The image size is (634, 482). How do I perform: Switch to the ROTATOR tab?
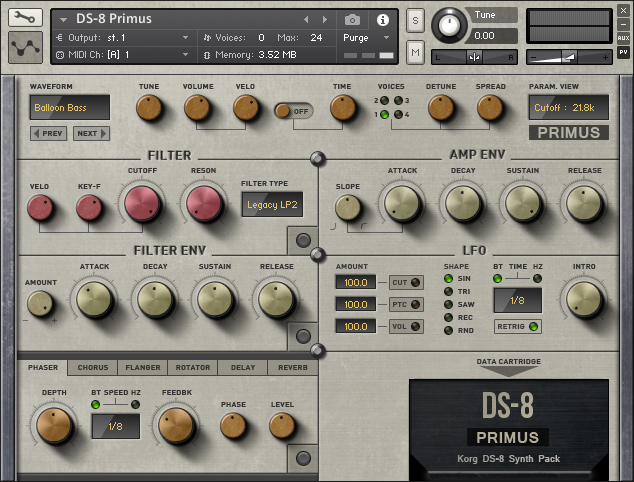193,368
